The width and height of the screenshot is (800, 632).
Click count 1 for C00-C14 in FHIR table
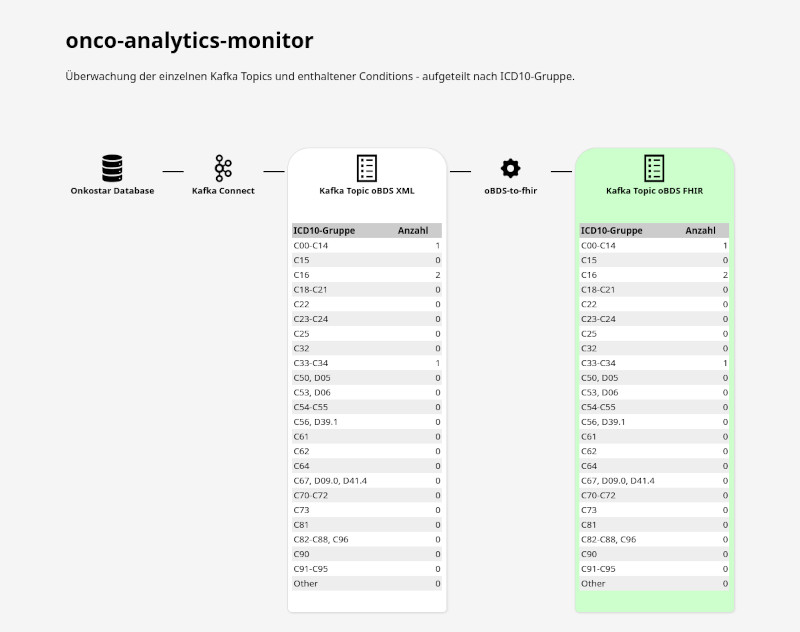pos(725,245)
